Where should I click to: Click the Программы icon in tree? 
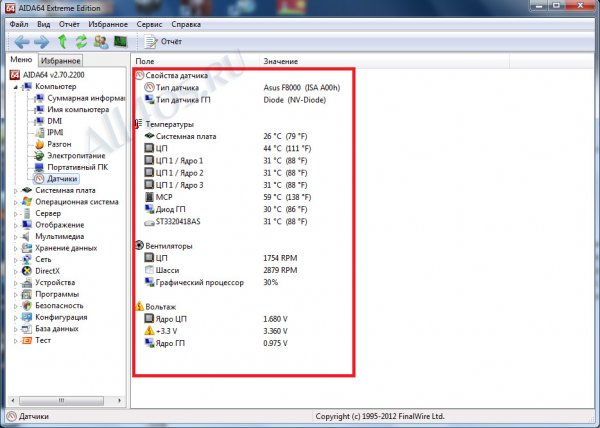27,294
